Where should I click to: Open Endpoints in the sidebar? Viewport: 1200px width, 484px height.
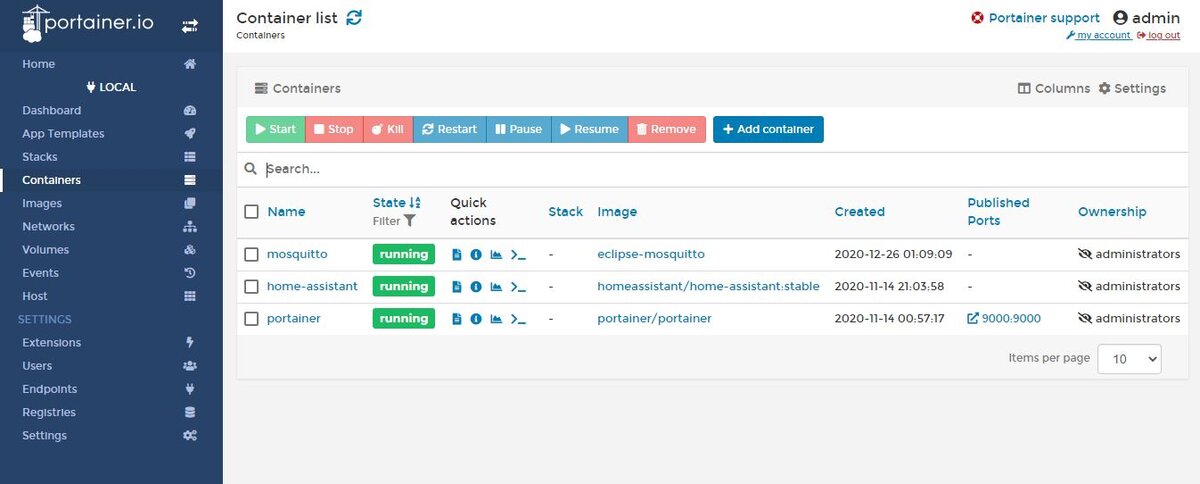pyautogui.click(x=50, y=389)
